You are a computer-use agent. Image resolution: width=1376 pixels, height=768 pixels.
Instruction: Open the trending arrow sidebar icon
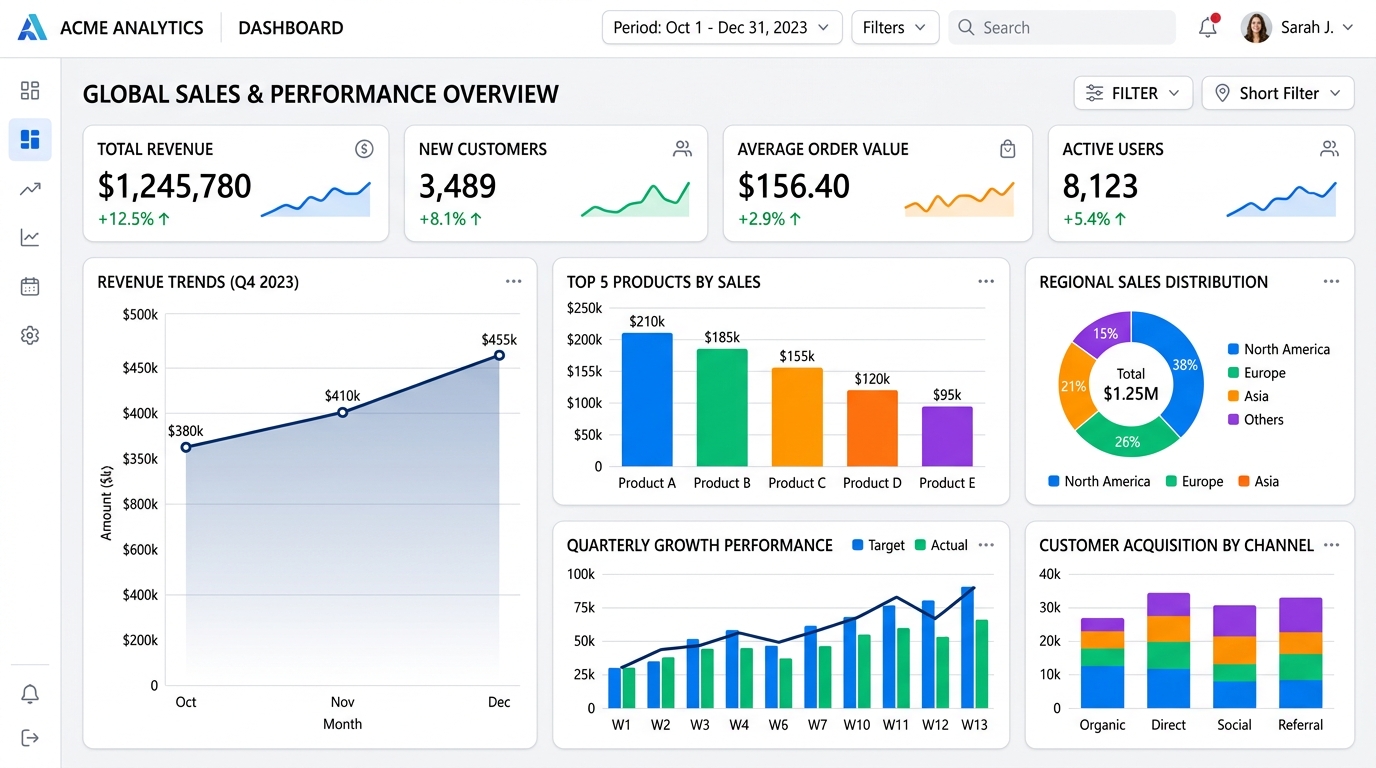pyautogui.click(x=30, y=188)
